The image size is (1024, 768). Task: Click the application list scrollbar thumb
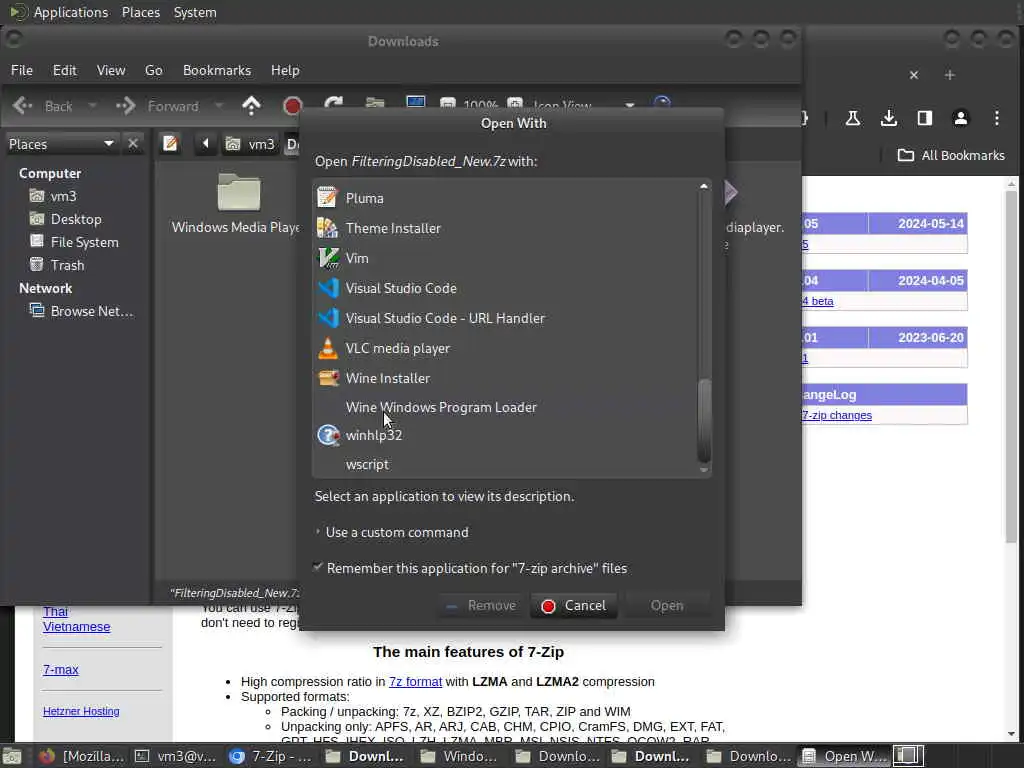[703, 419]
